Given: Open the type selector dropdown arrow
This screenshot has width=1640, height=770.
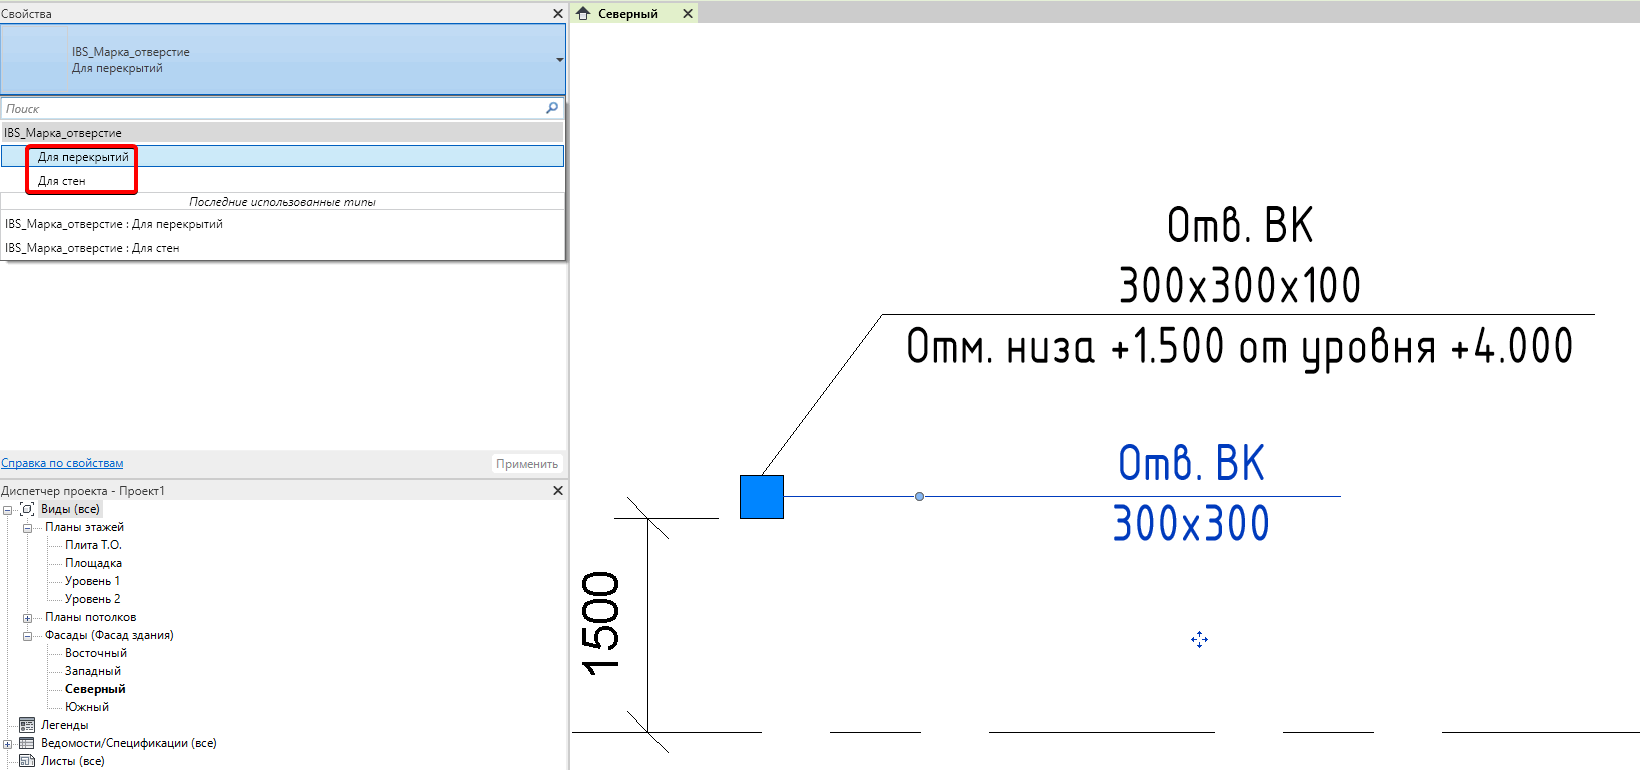Looking at the screenshot, I should click(560, 60).
